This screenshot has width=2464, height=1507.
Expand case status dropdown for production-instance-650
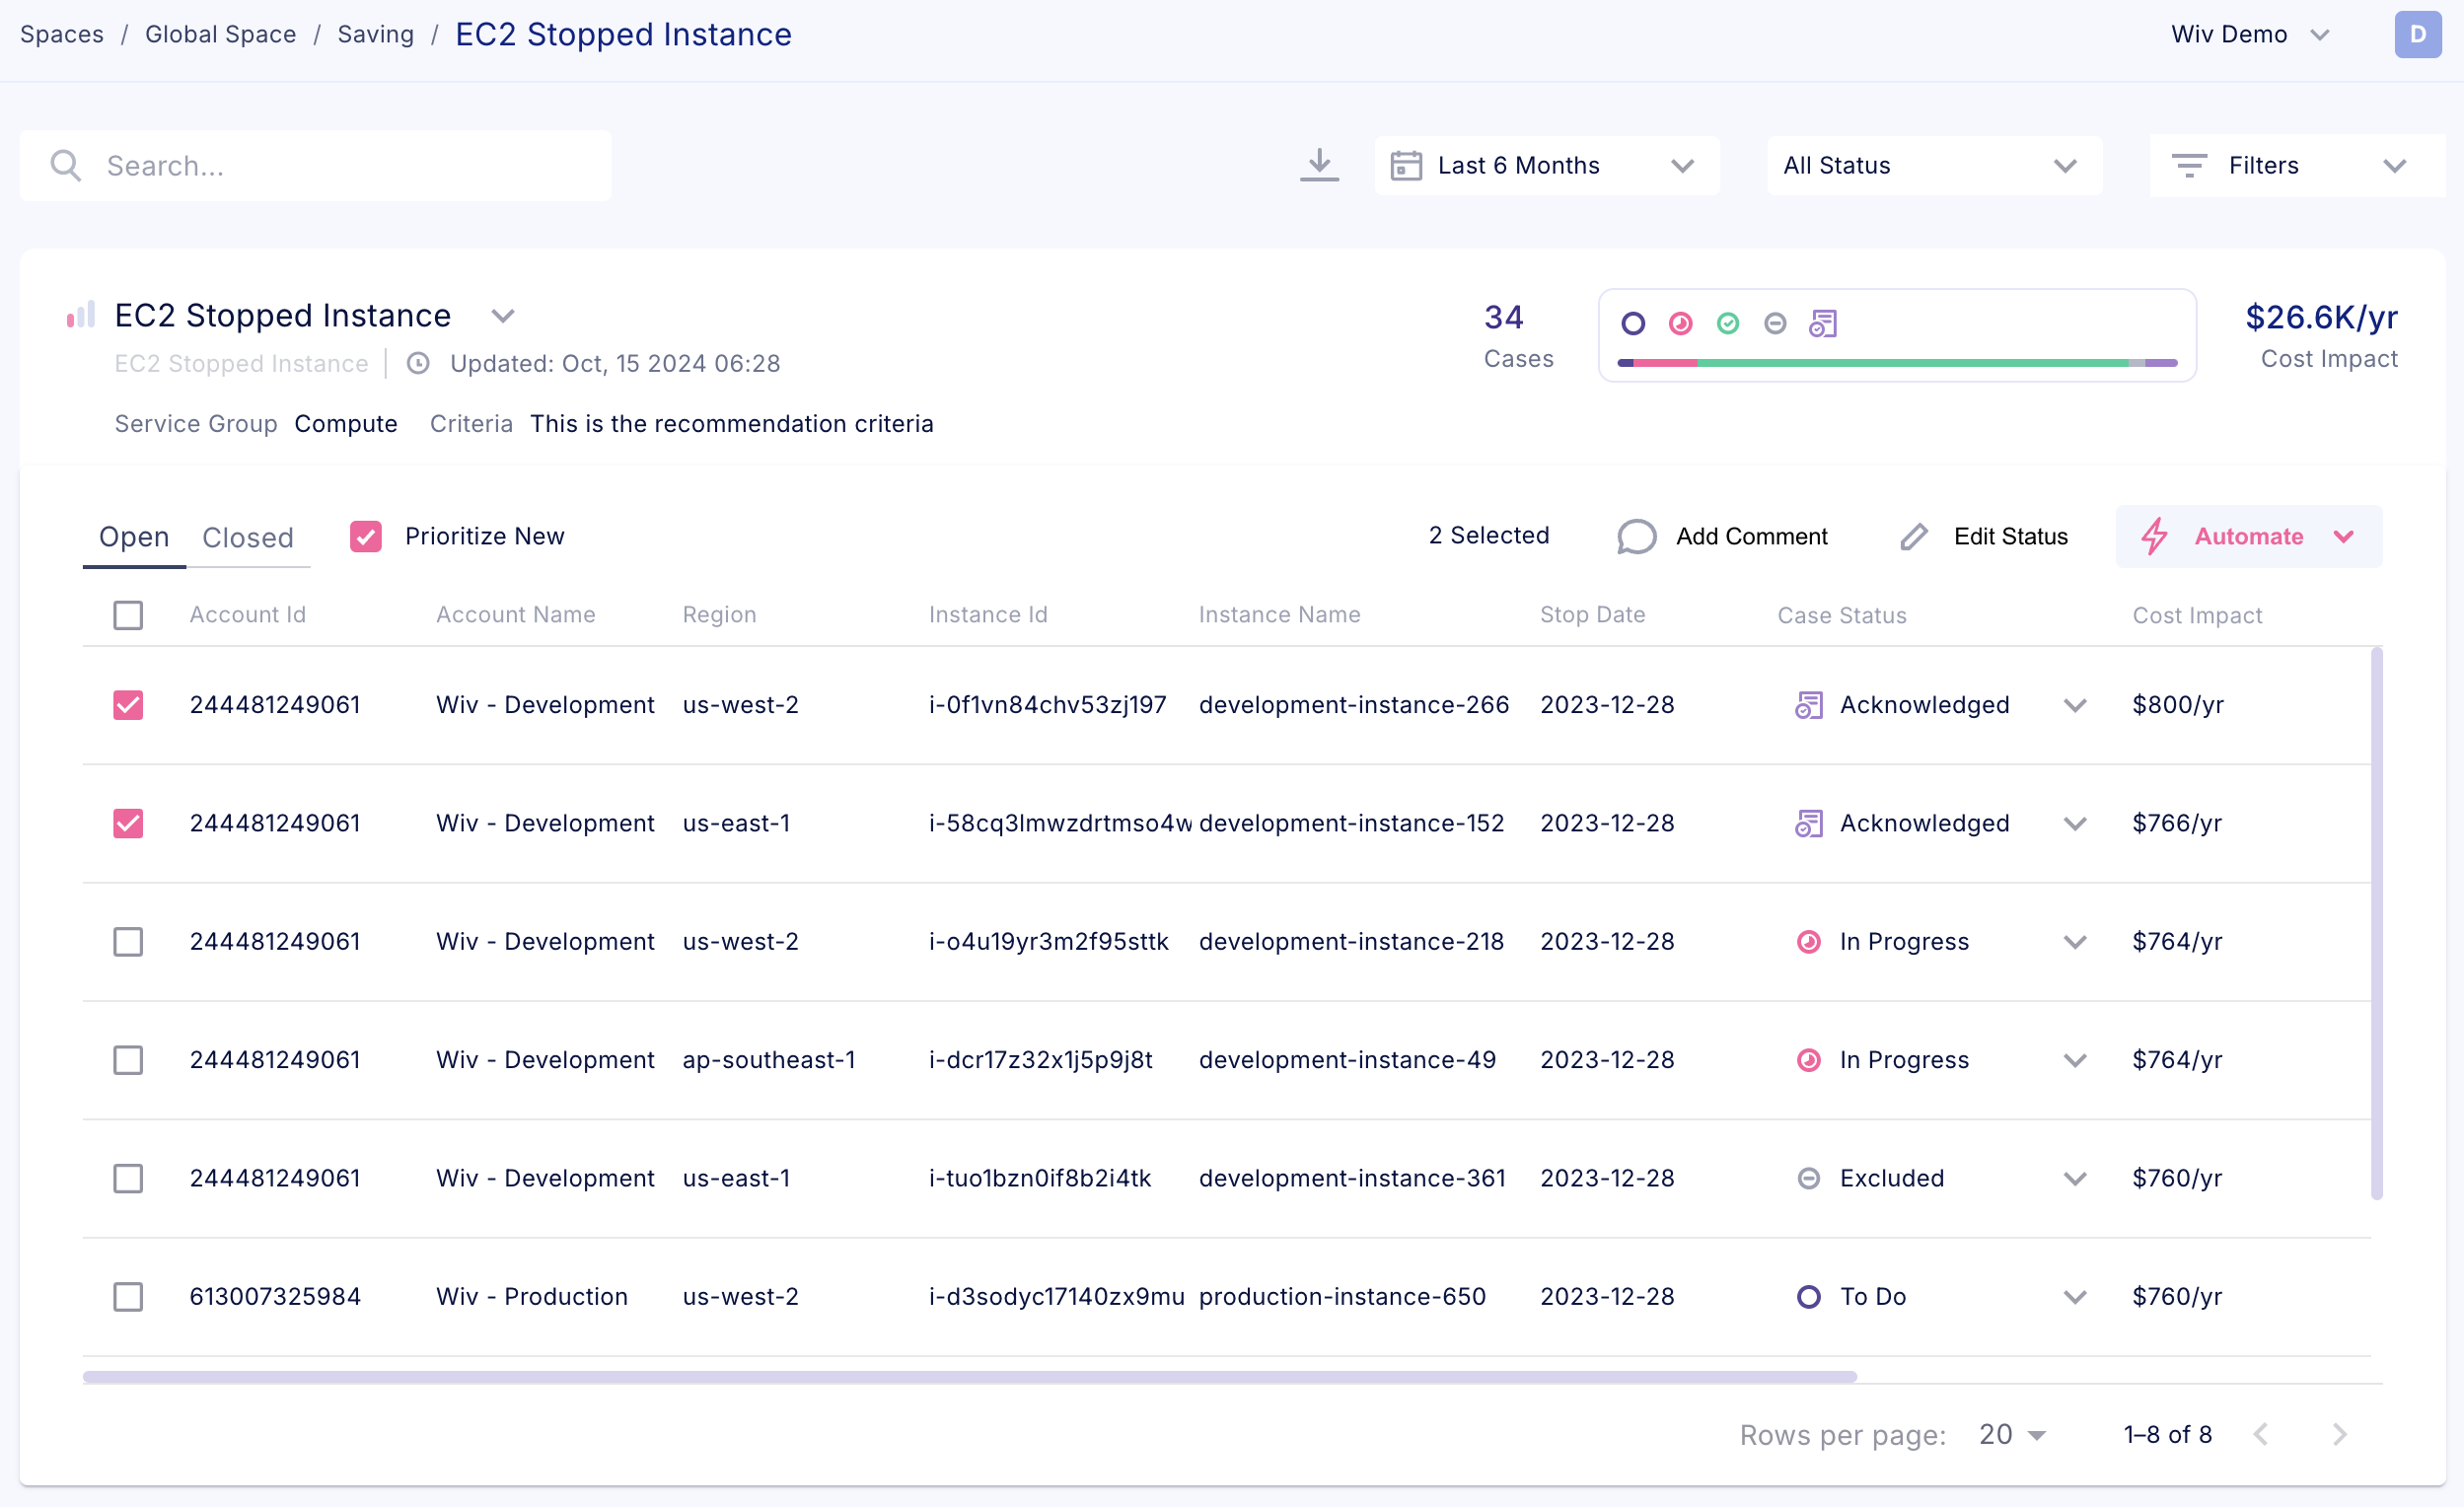[2074, 1297]
